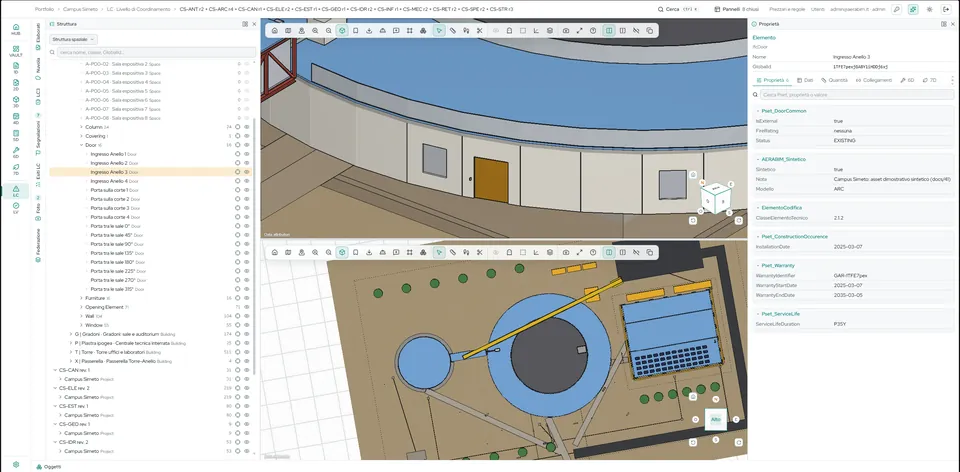Switch to the 5D module icon
The height and width of the screenshot is (472, 960).
16,135
